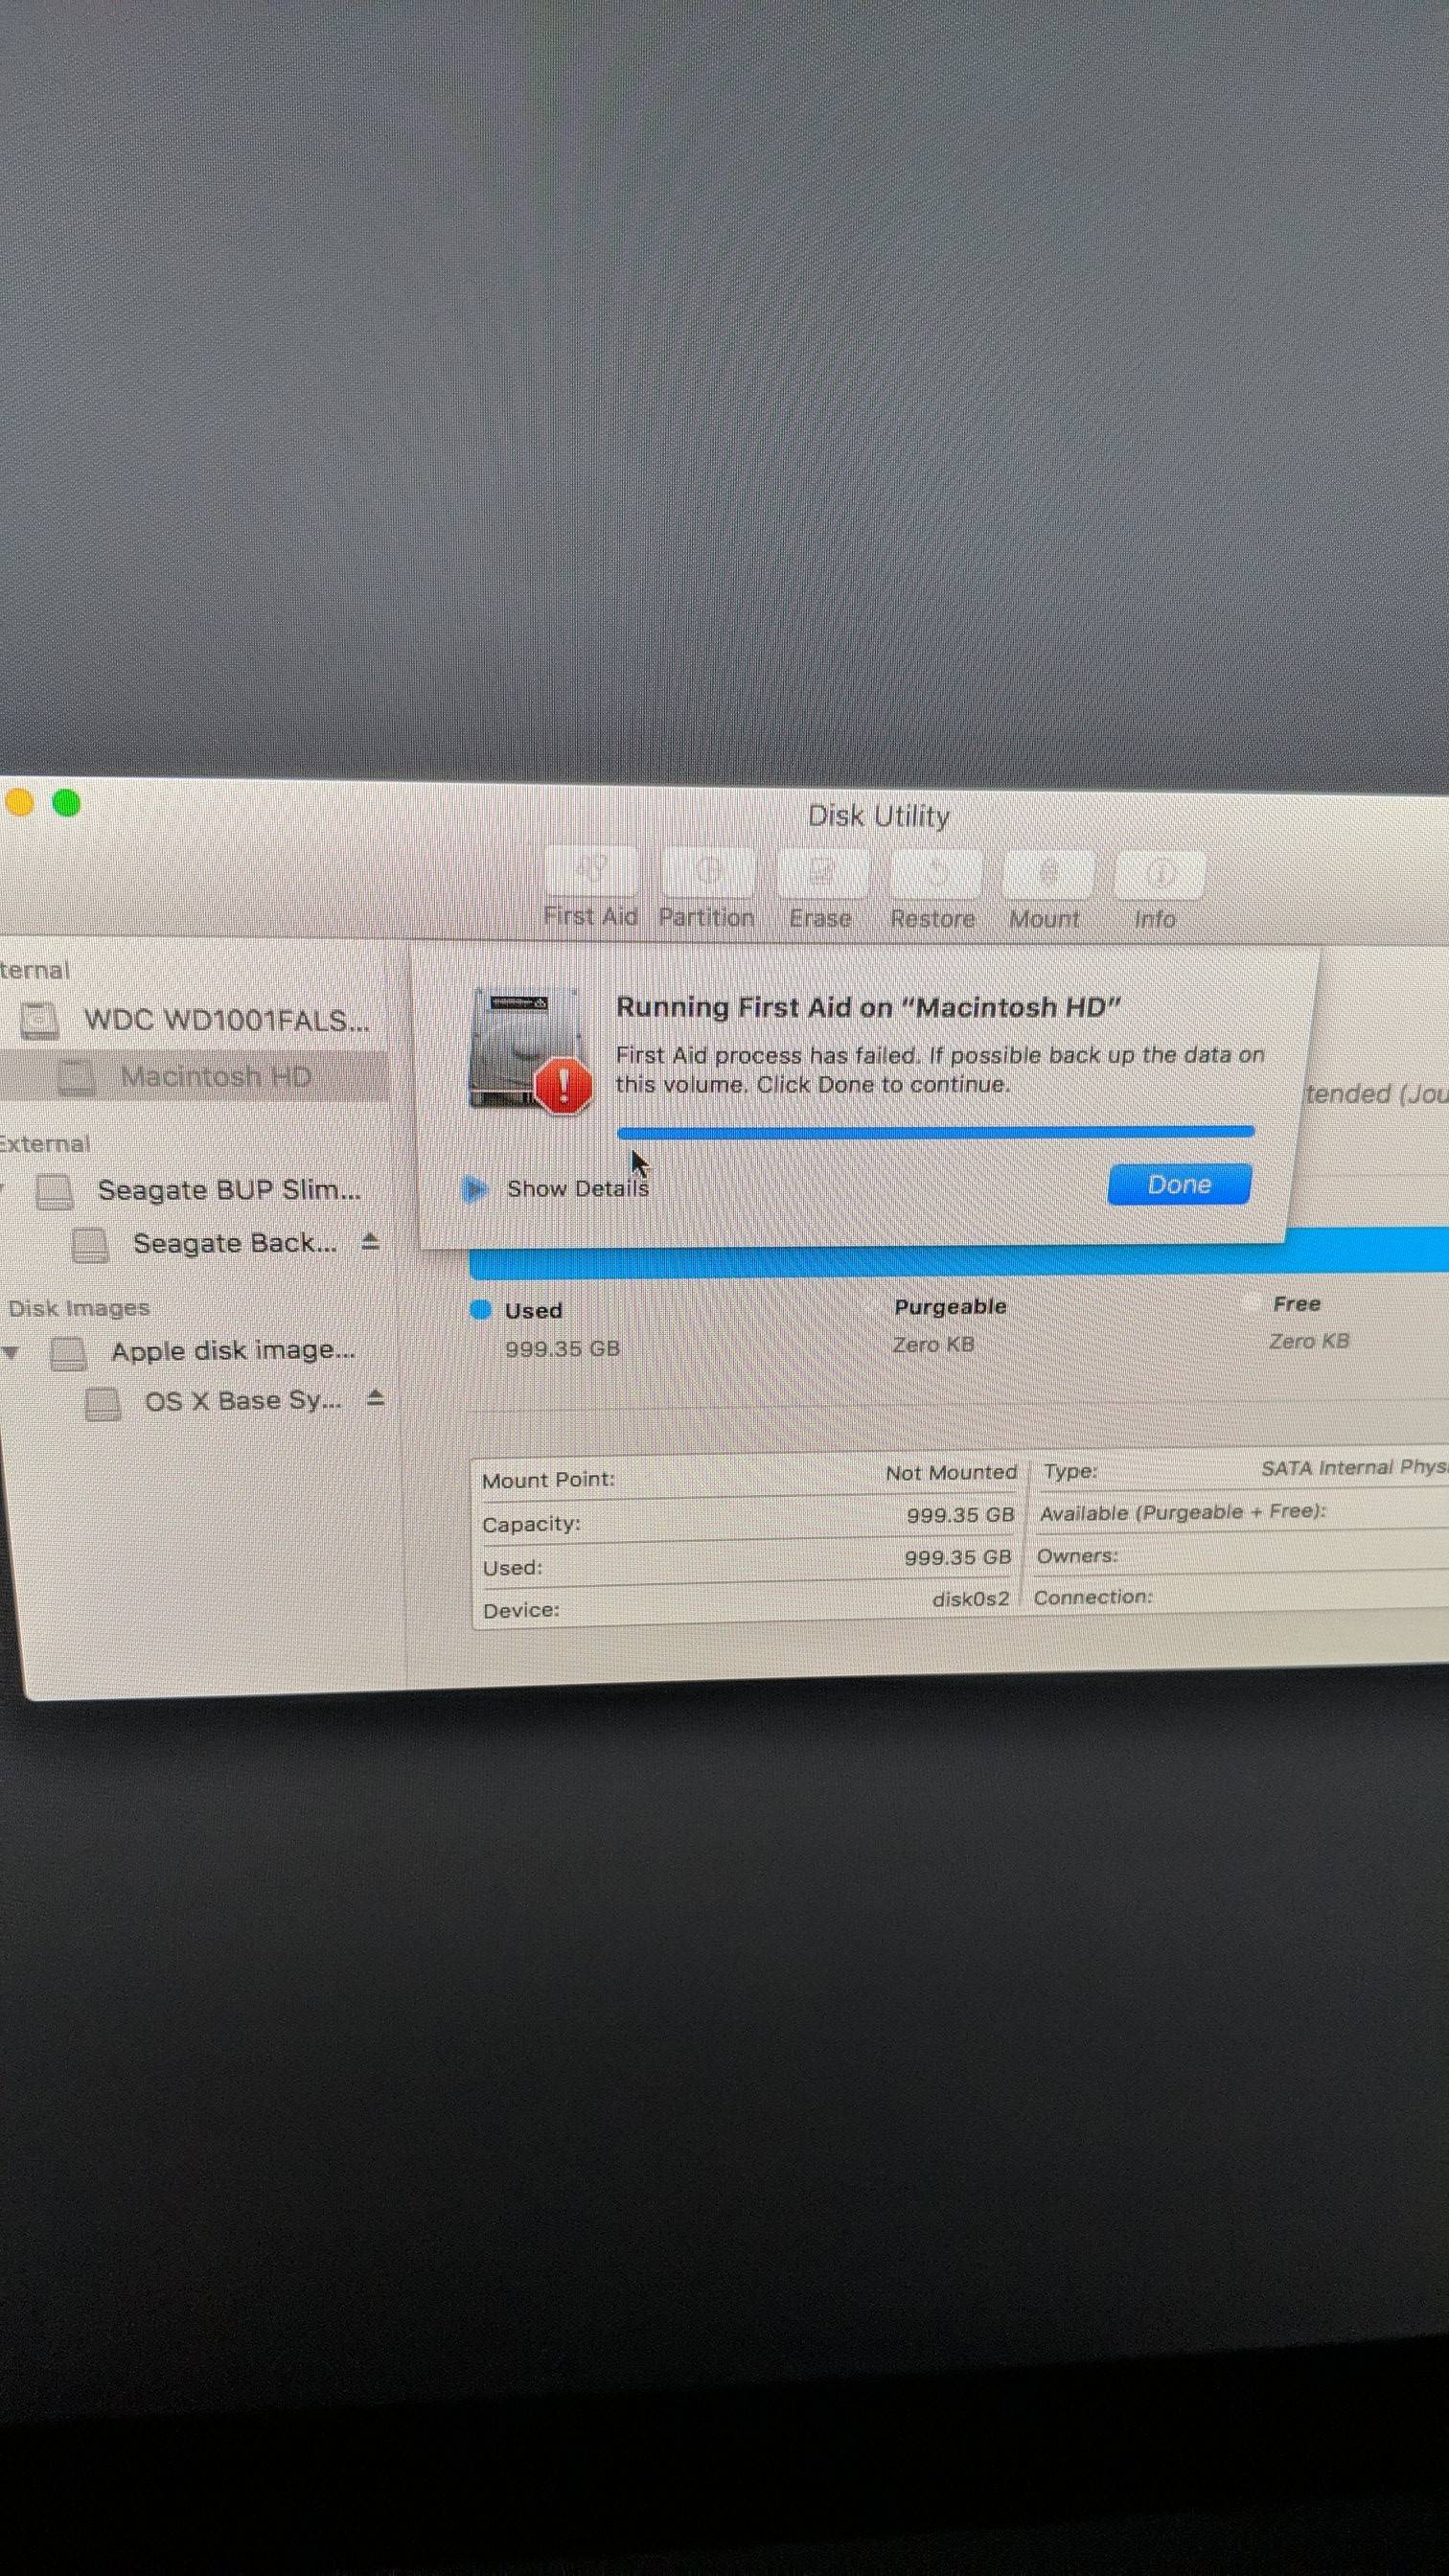Click the Free Zero KB value

pyautogui.click(x=1309, y=1341)
